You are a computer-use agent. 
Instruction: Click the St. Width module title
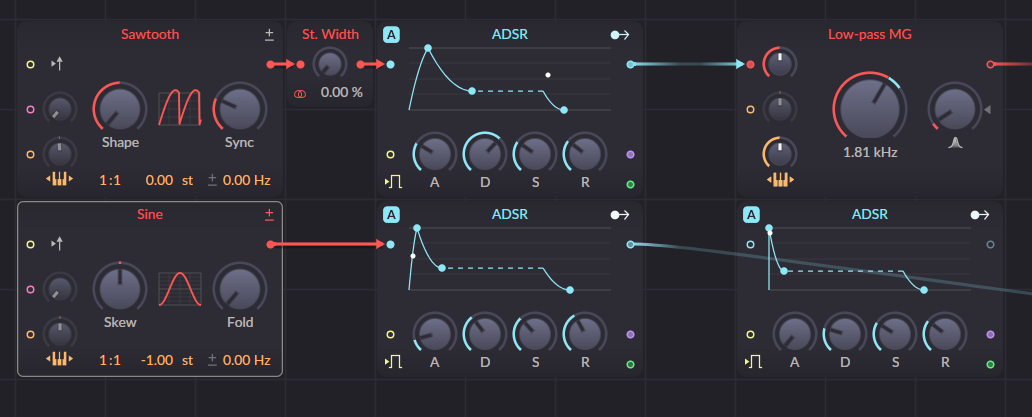(x=330, y=34)
